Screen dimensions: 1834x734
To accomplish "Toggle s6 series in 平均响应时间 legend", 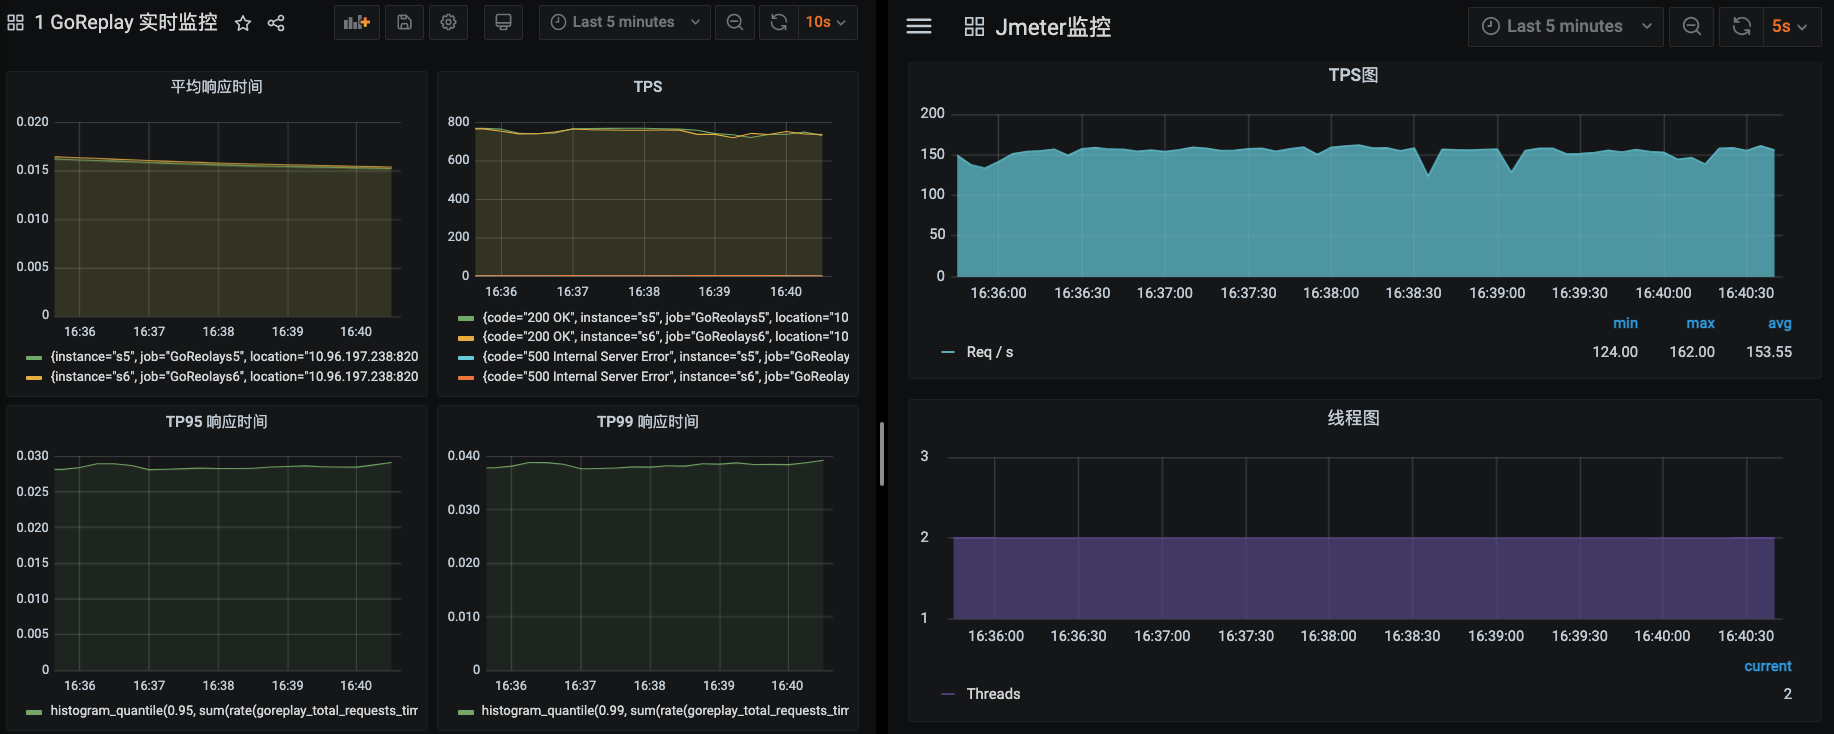I will 235,377.
